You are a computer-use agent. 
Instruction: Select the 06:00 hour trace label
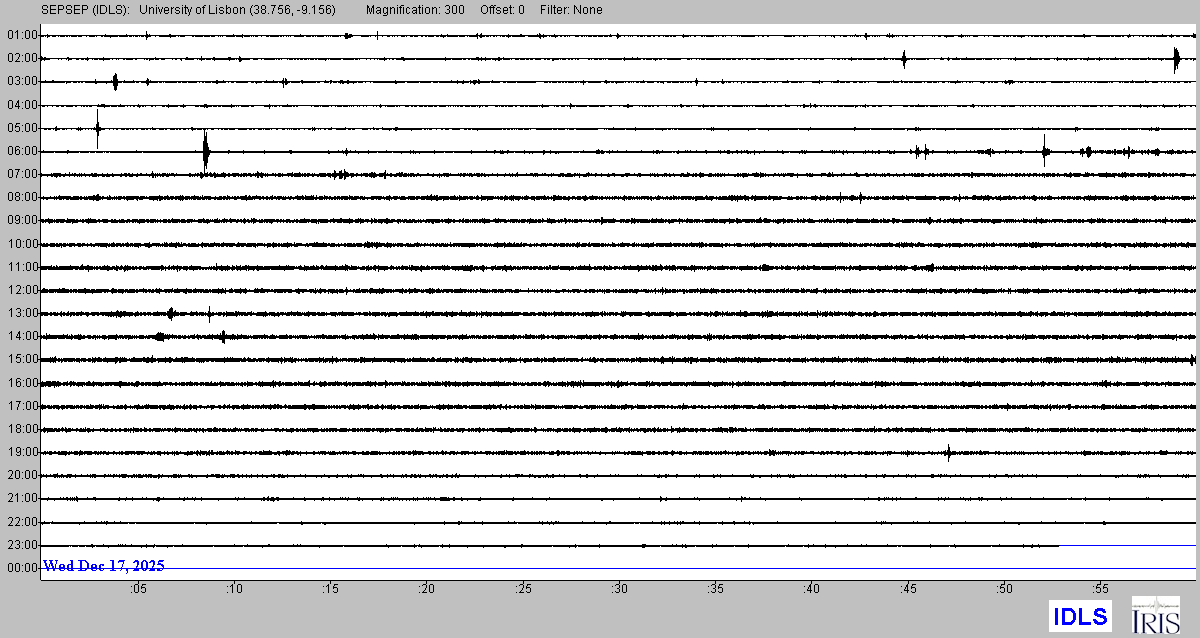coord(21,151)
